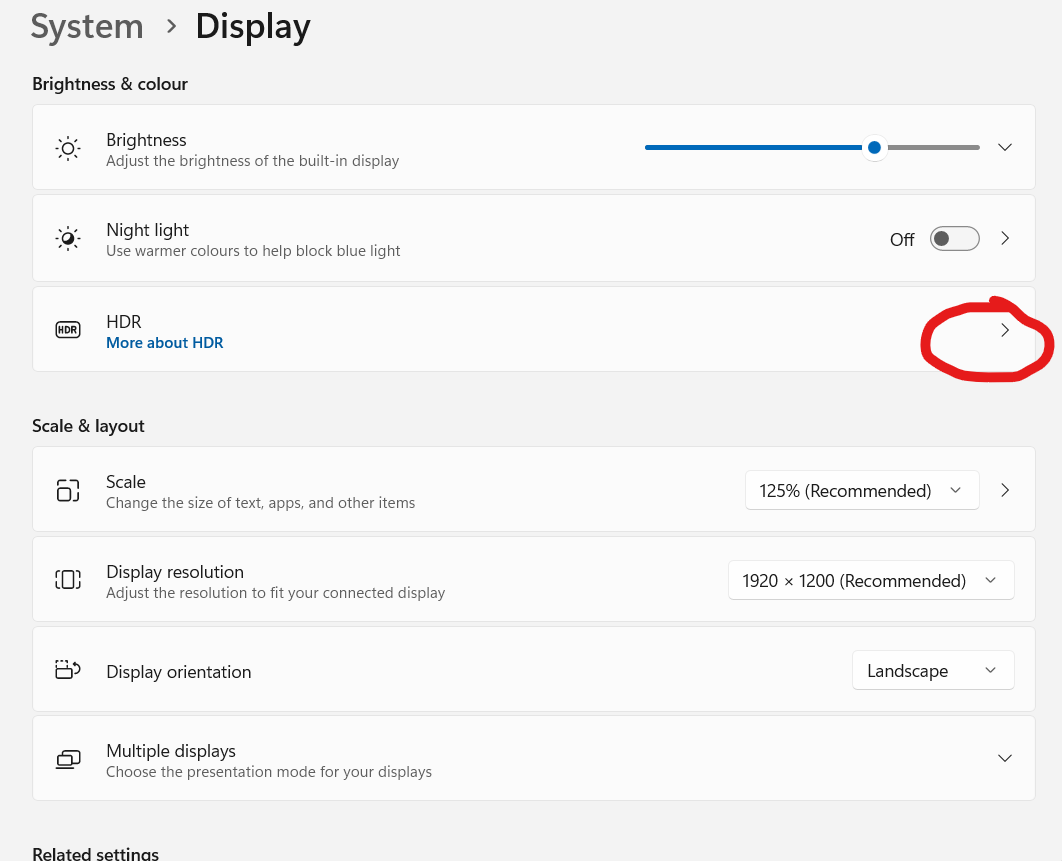This screenshot has width=1062, height=861.
Task: Click the Display page title
Action: 253,27
